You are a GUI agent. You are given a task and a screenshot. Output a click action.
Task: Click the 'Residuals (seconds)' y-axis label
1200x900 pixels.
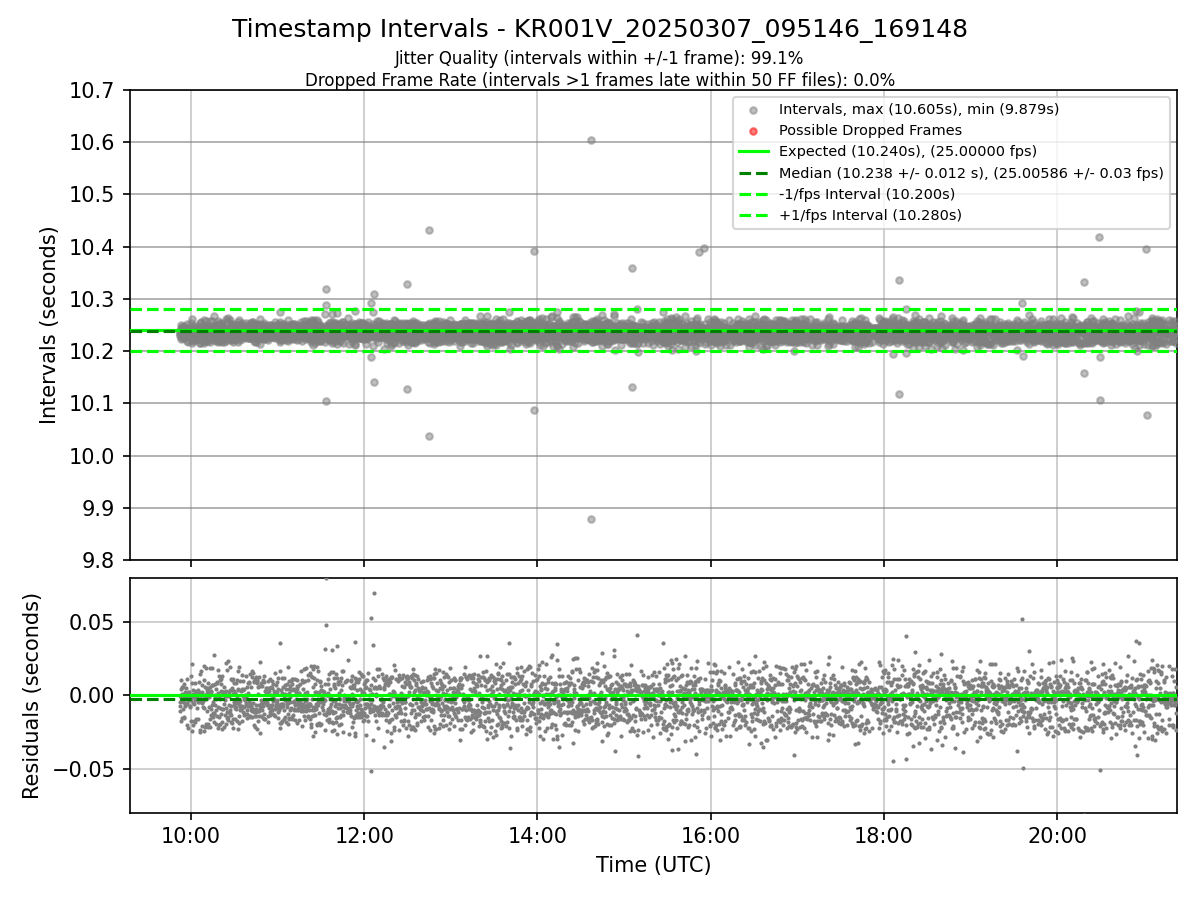tap(32, 696)
